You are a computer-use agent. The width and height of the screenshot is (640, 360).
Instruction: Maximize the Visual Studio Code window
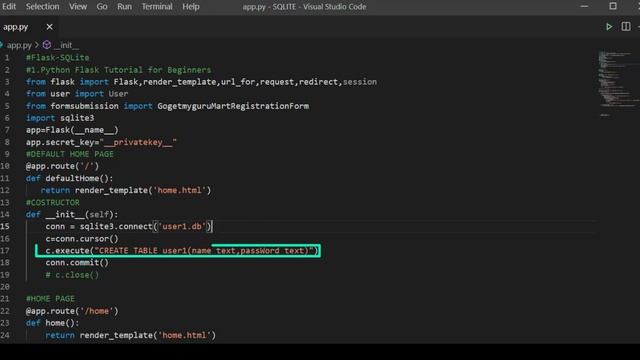(x=613, y=6)
